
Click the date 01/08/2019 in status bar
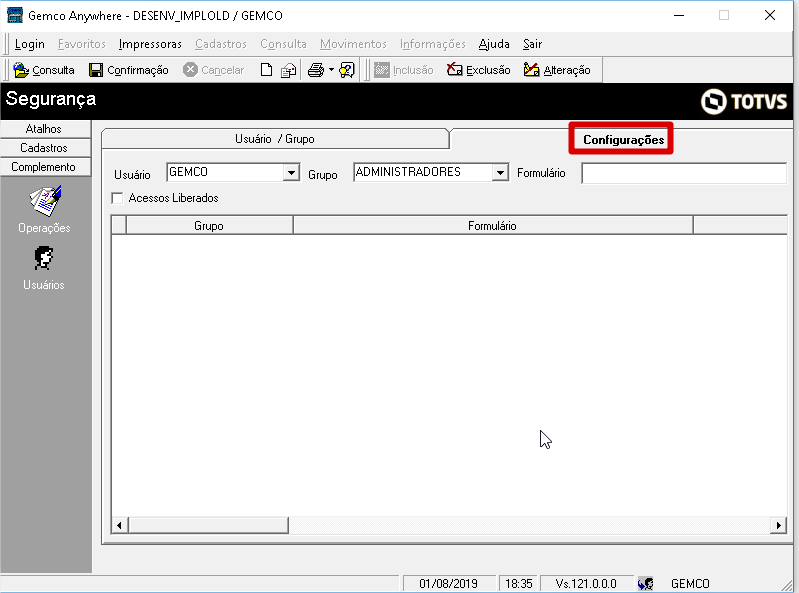coord(448,583)
